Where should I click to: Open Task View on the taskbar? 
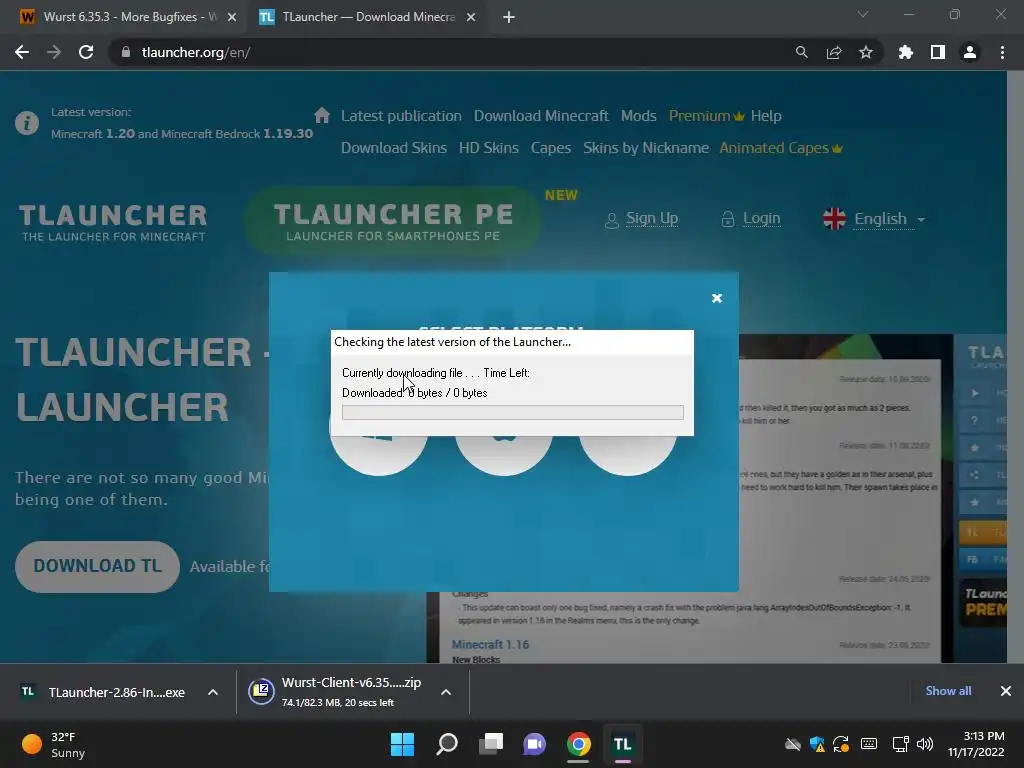pos(490,744)
